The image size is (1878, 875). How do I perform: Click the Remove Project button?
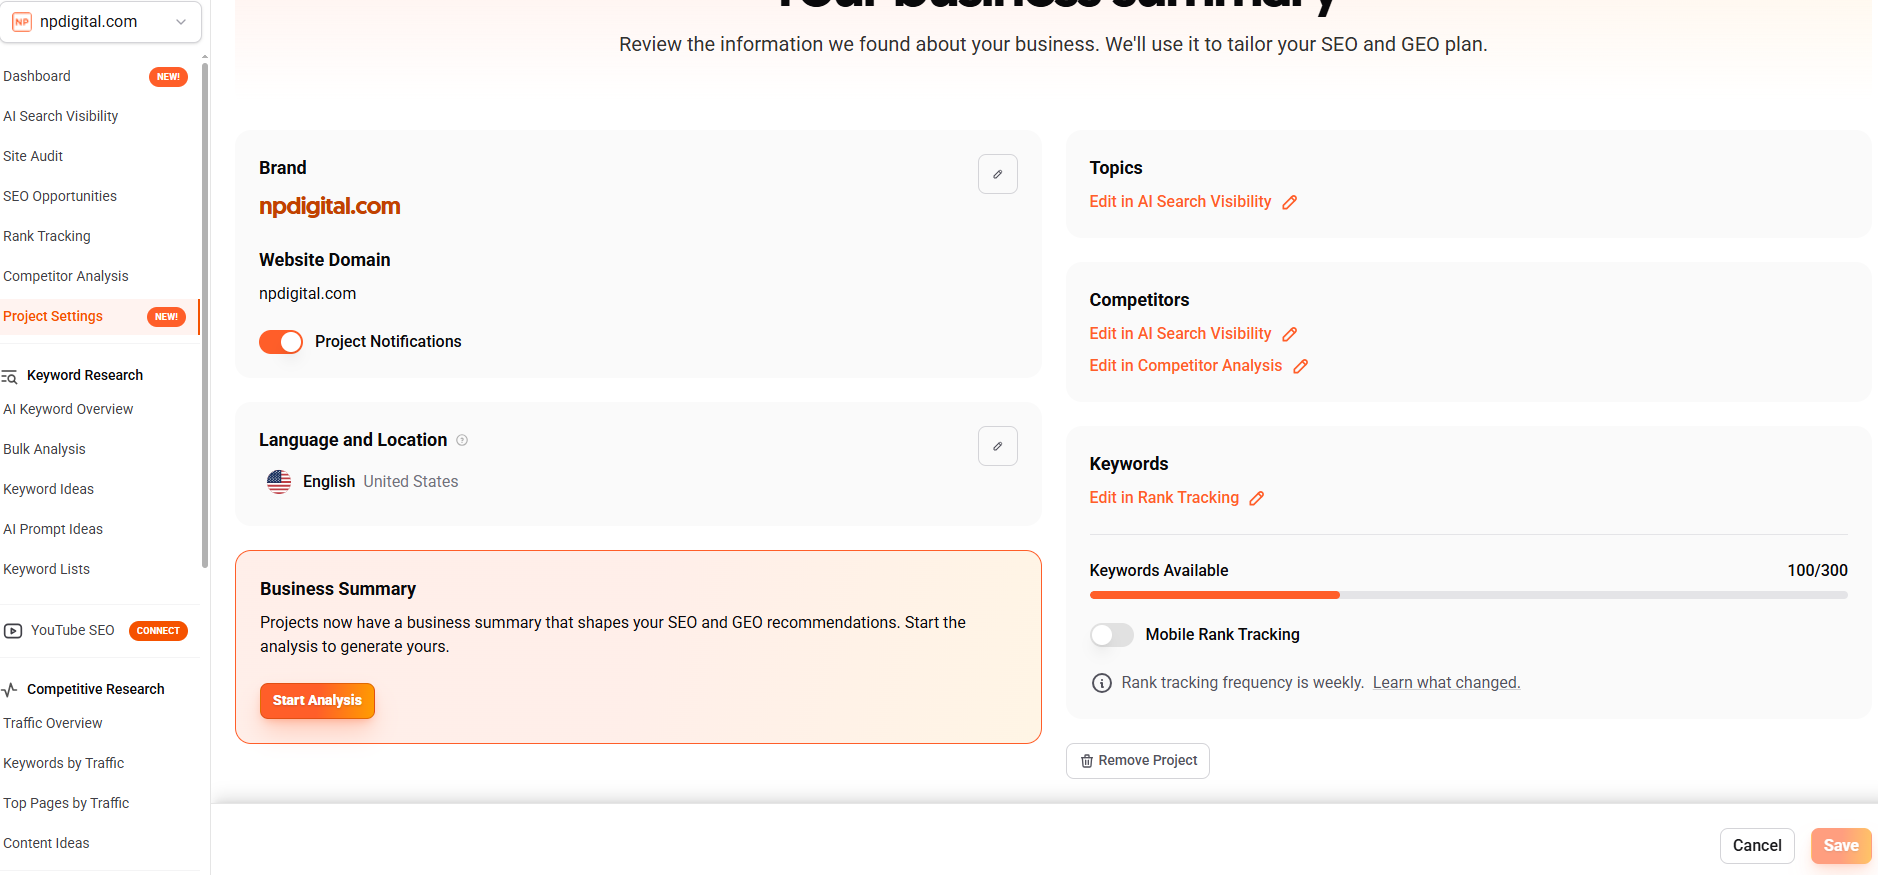(1138, 761)
